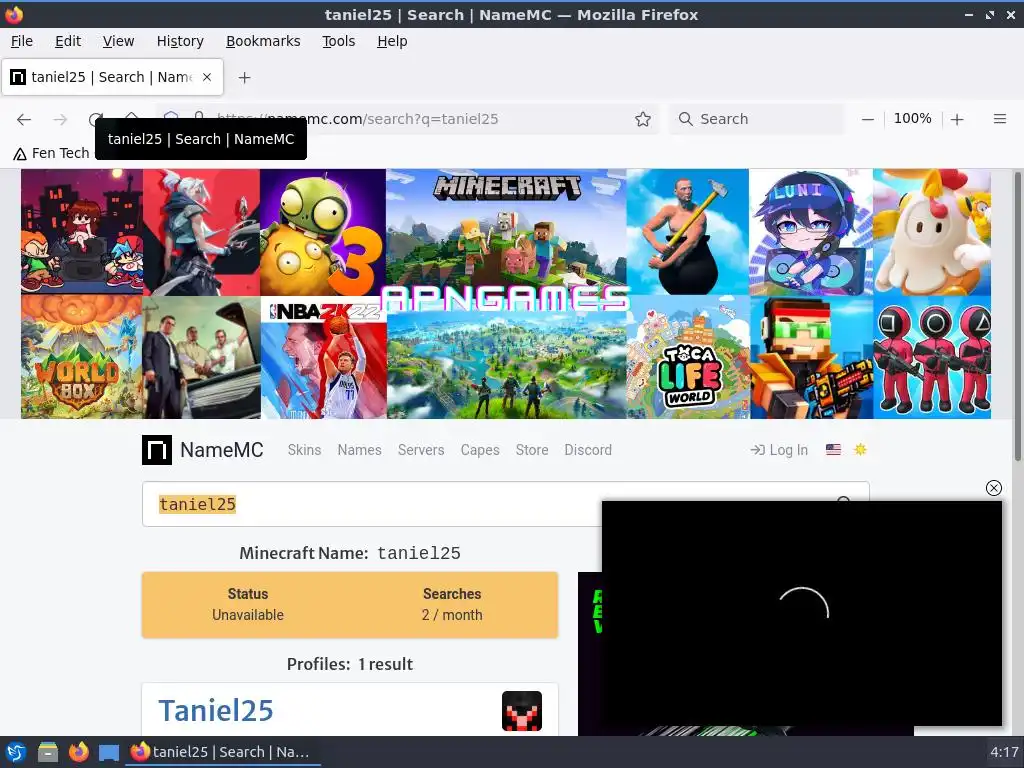This screenshot has height=768, width=1024.
Task: Go back with the browser back arrow
Action: click(24, 120)
